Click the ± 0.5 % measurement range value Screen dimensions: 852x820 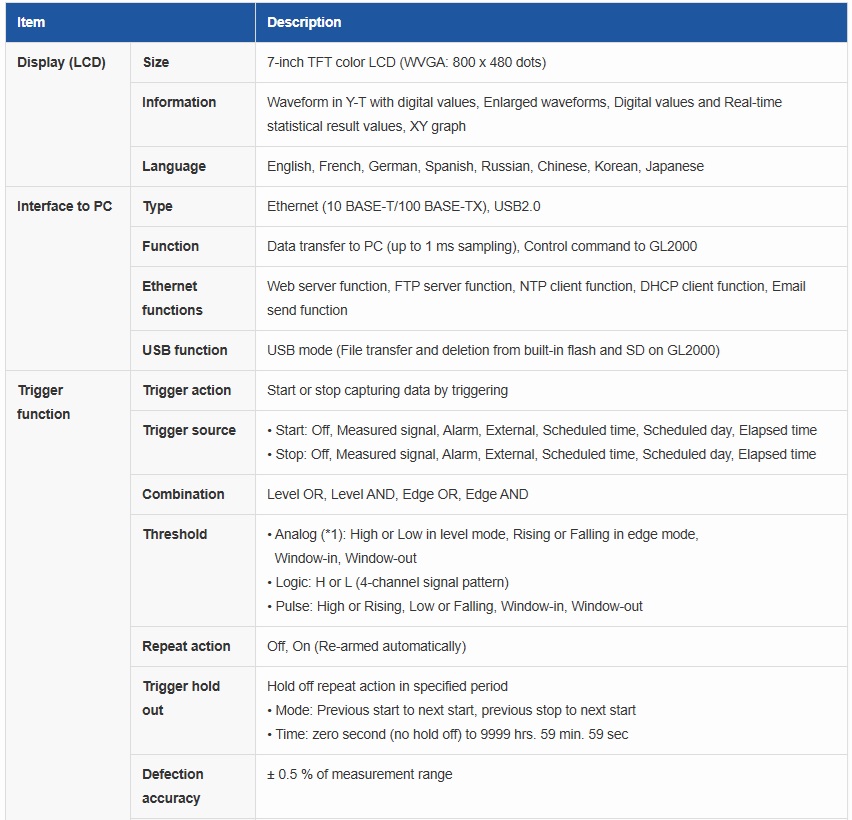click(x=359, y=774)
